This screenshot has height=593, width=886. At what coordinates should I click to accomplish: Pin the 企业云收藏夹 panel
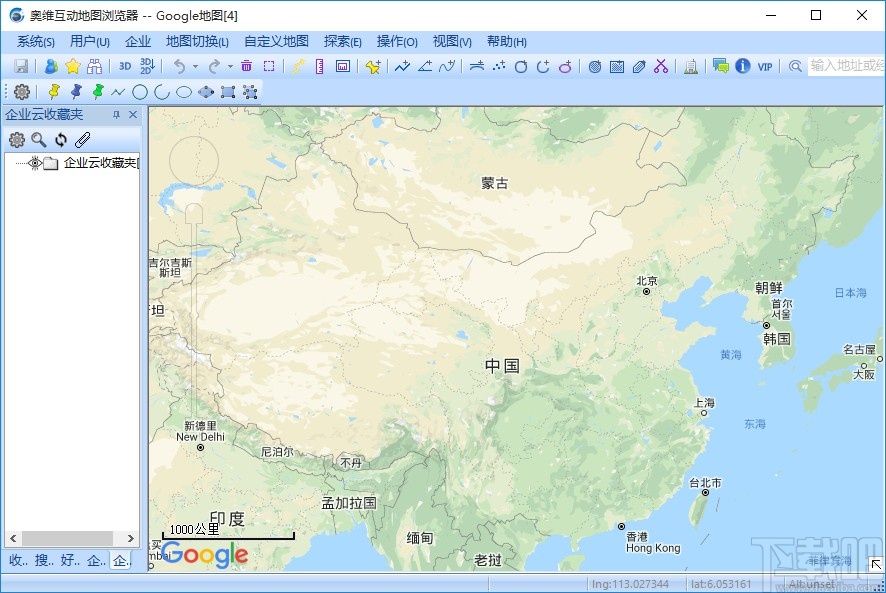116,114
